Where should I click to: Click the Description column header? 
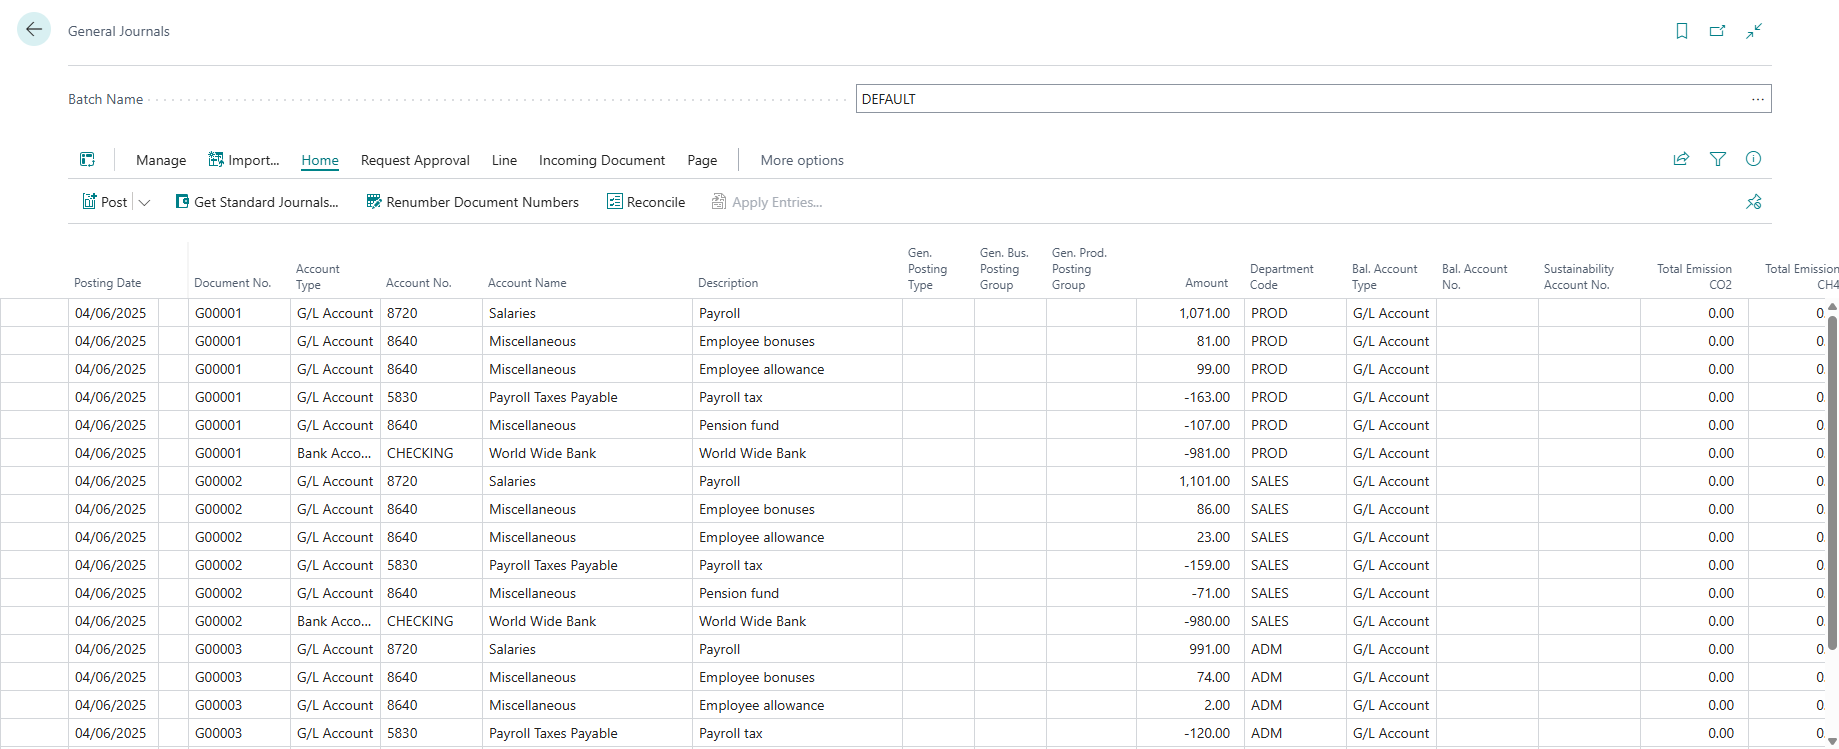728,283
